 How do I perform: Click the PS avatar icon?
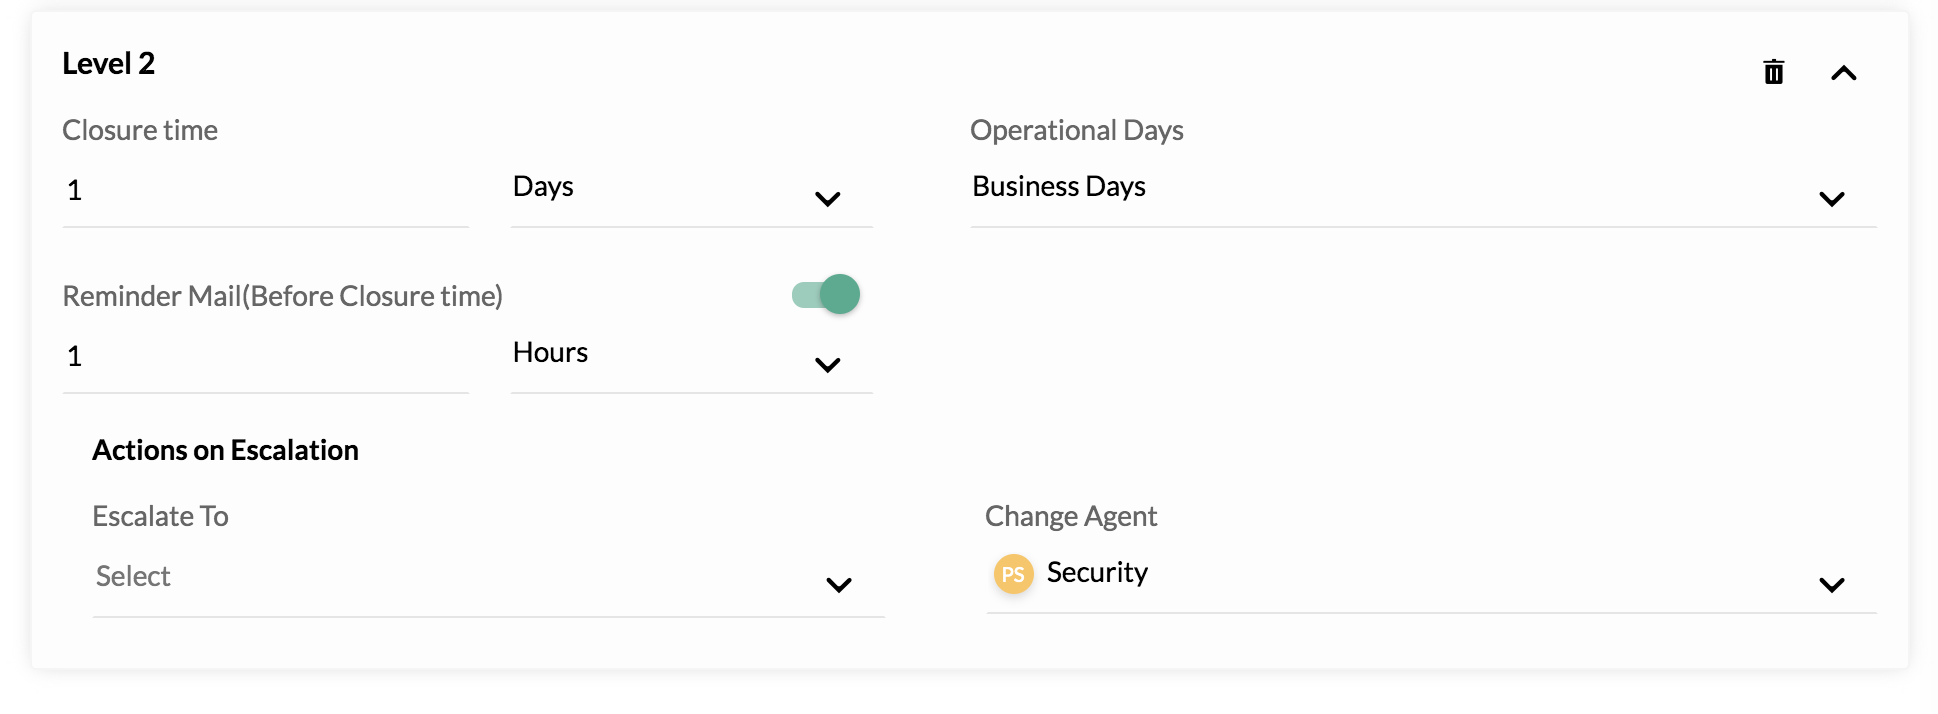click(1013, 574)
